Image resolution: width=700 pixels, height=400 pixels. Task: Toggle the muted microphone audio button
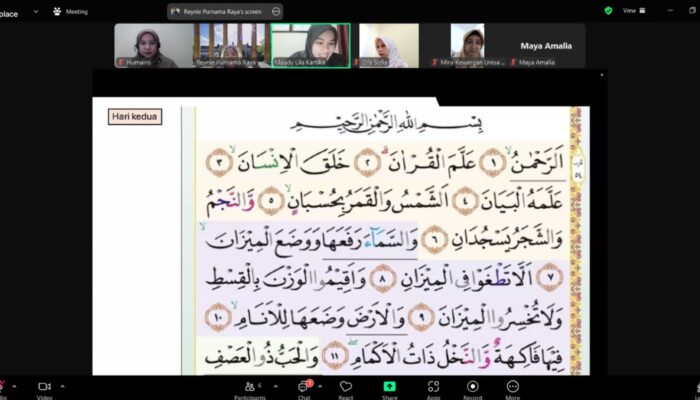(x=2, y=390)
